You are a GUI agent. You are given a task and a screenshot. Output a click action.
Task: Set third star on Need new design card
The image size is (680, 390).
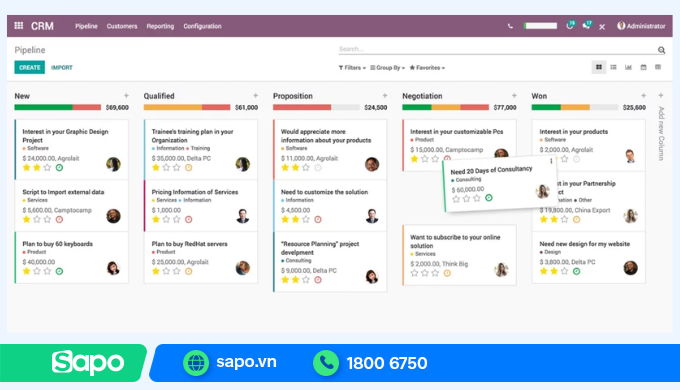tap(564, 271)
